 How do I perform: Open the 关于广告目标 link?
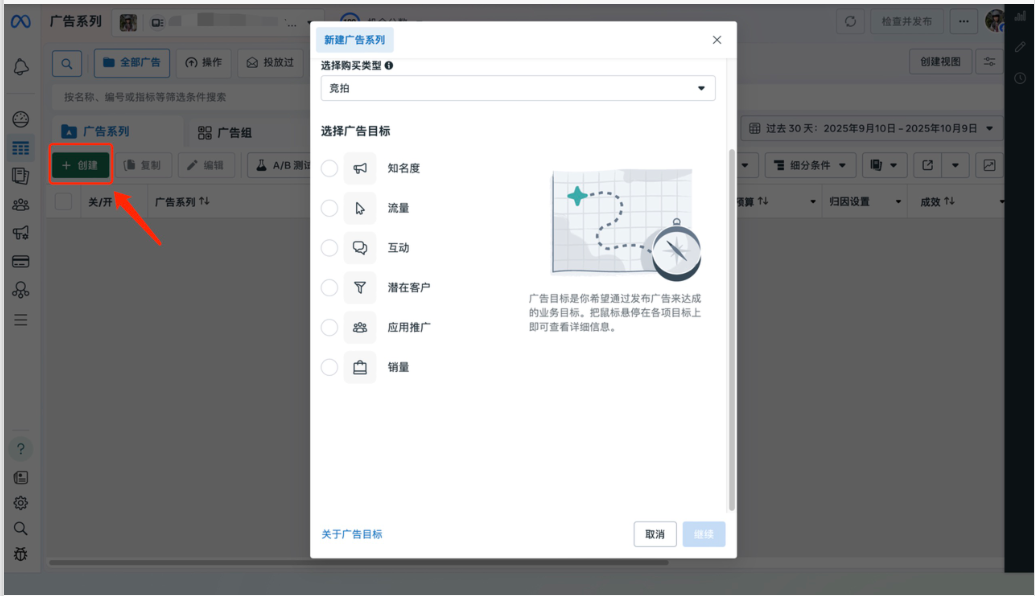(x=352, y=534)
